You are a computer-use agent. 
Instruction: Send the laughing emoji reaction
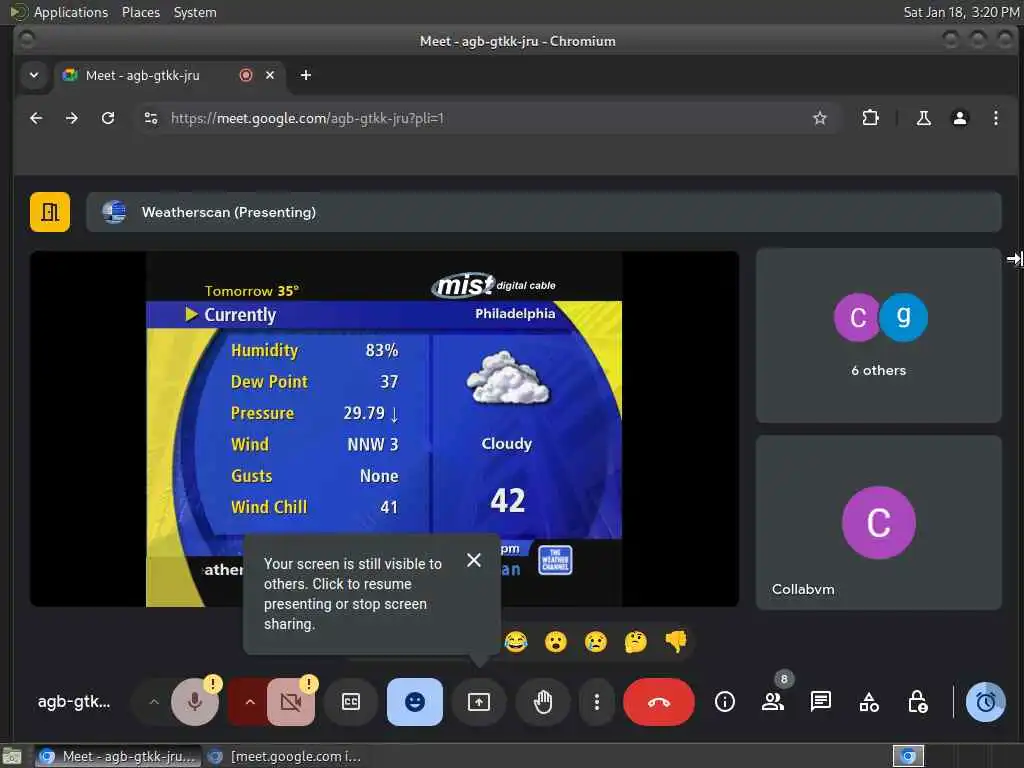tap(516, 642)
